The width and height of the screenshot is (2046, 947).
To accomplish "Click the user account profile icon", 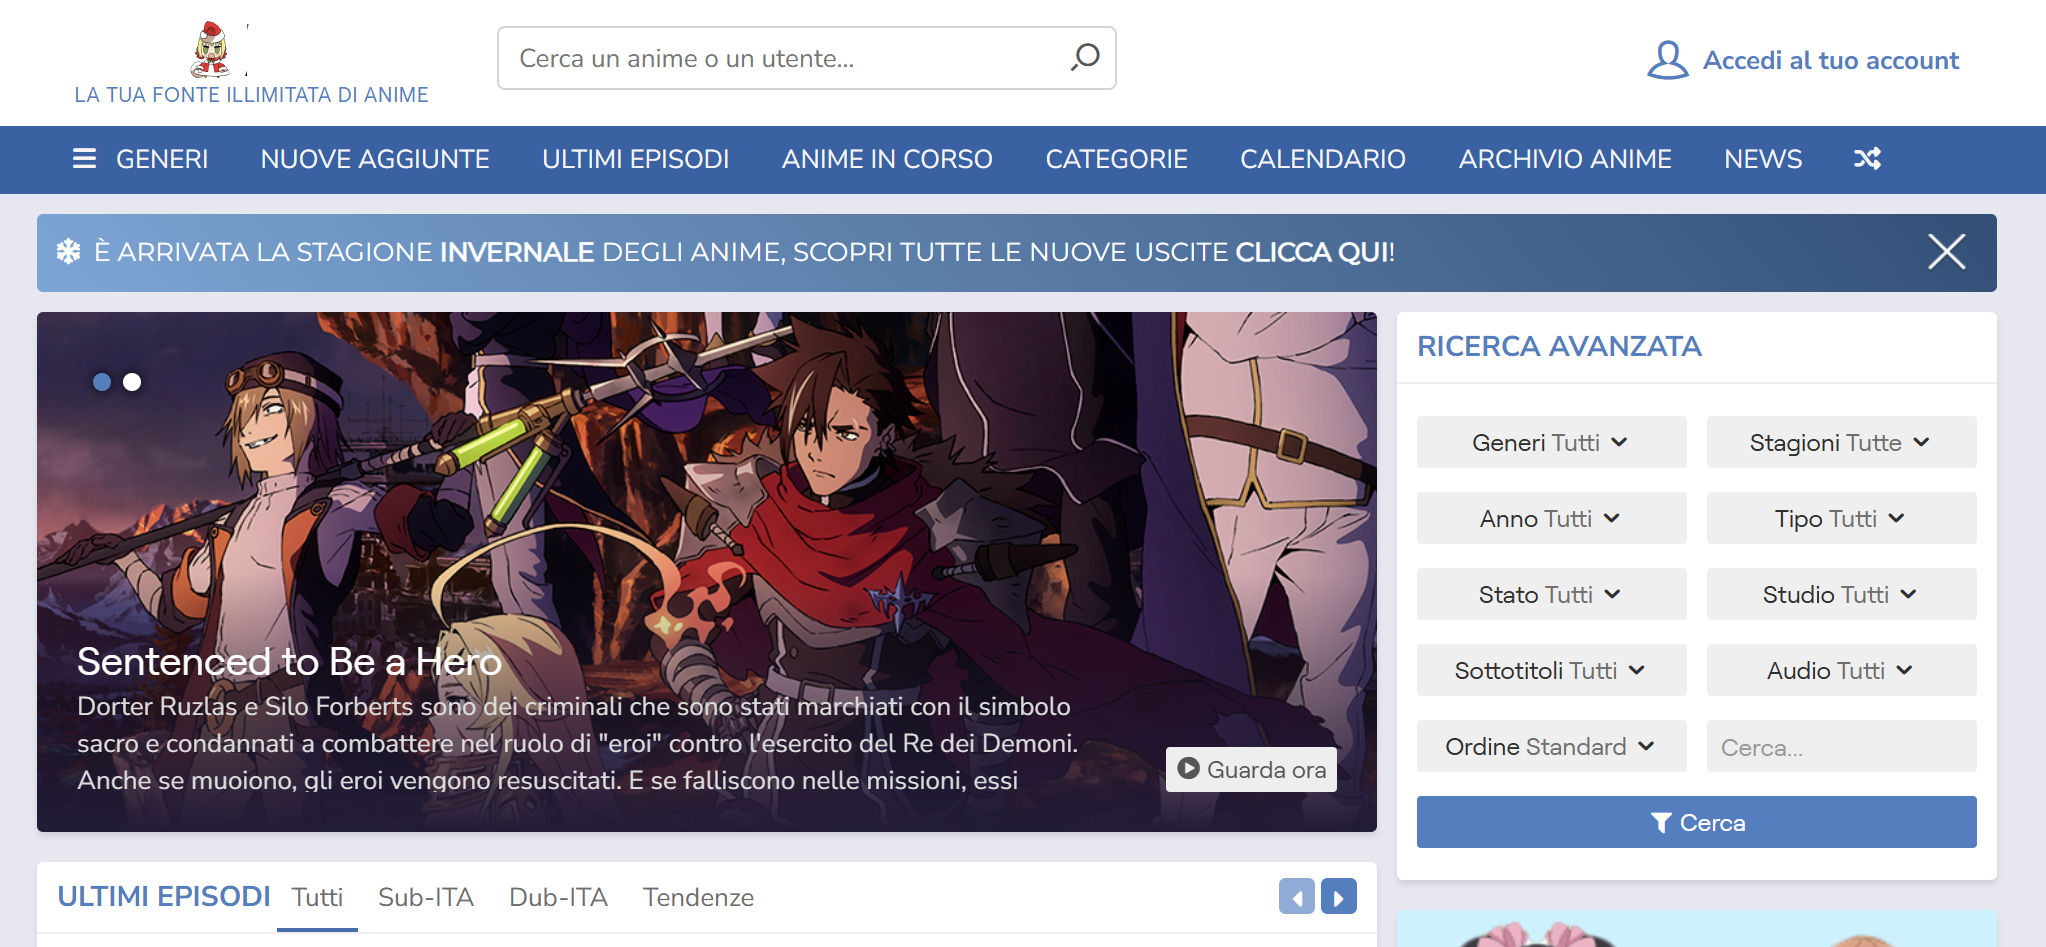I will [x=1667, y=60].
